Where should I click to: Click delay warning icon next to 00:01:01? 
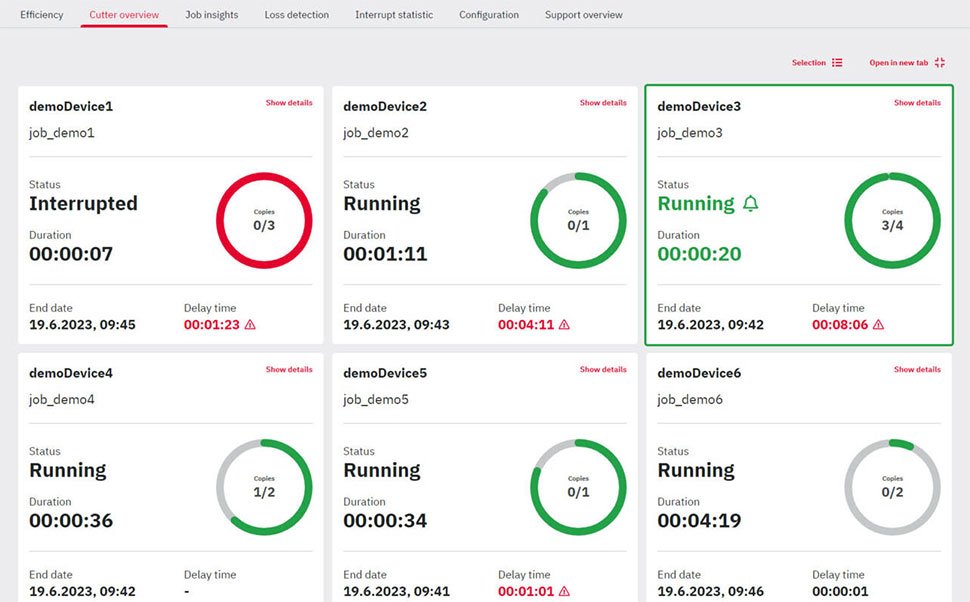click(x=564, y=591)
